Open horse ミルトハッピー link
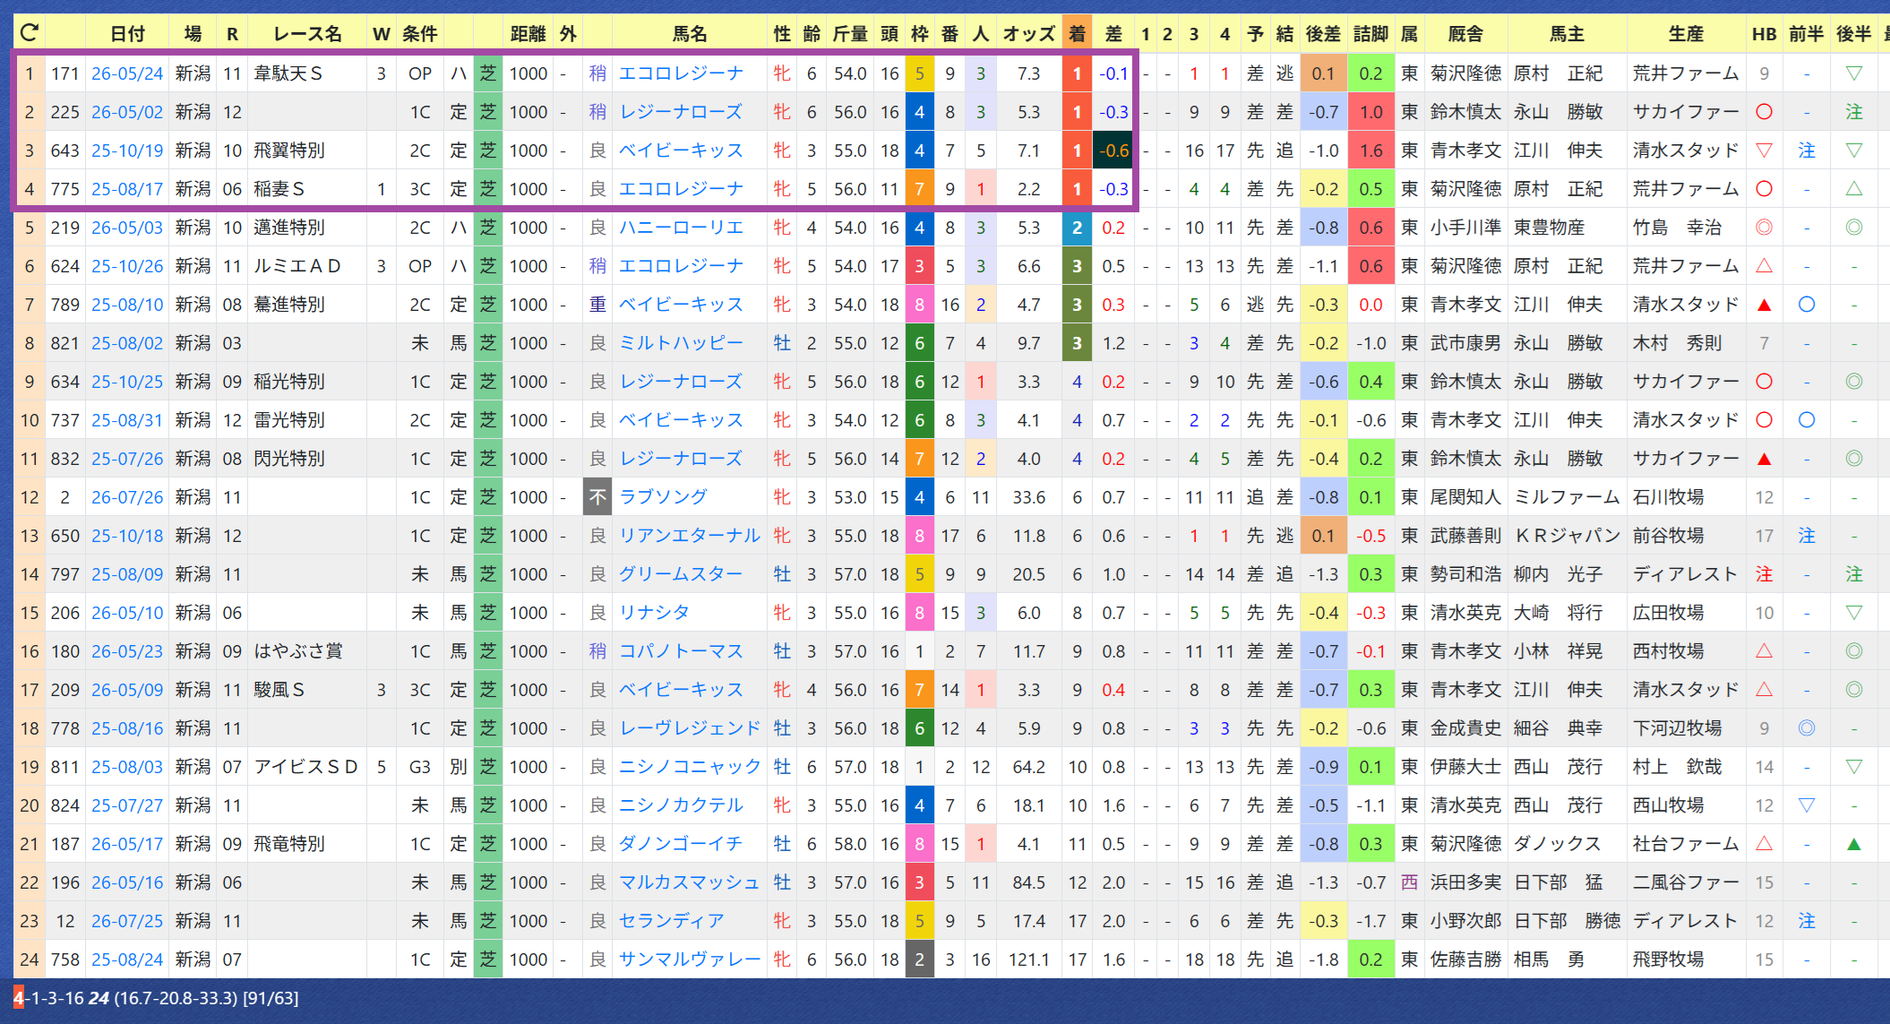The width and height of the screenshot is (1890, 1024). [681, 343]
